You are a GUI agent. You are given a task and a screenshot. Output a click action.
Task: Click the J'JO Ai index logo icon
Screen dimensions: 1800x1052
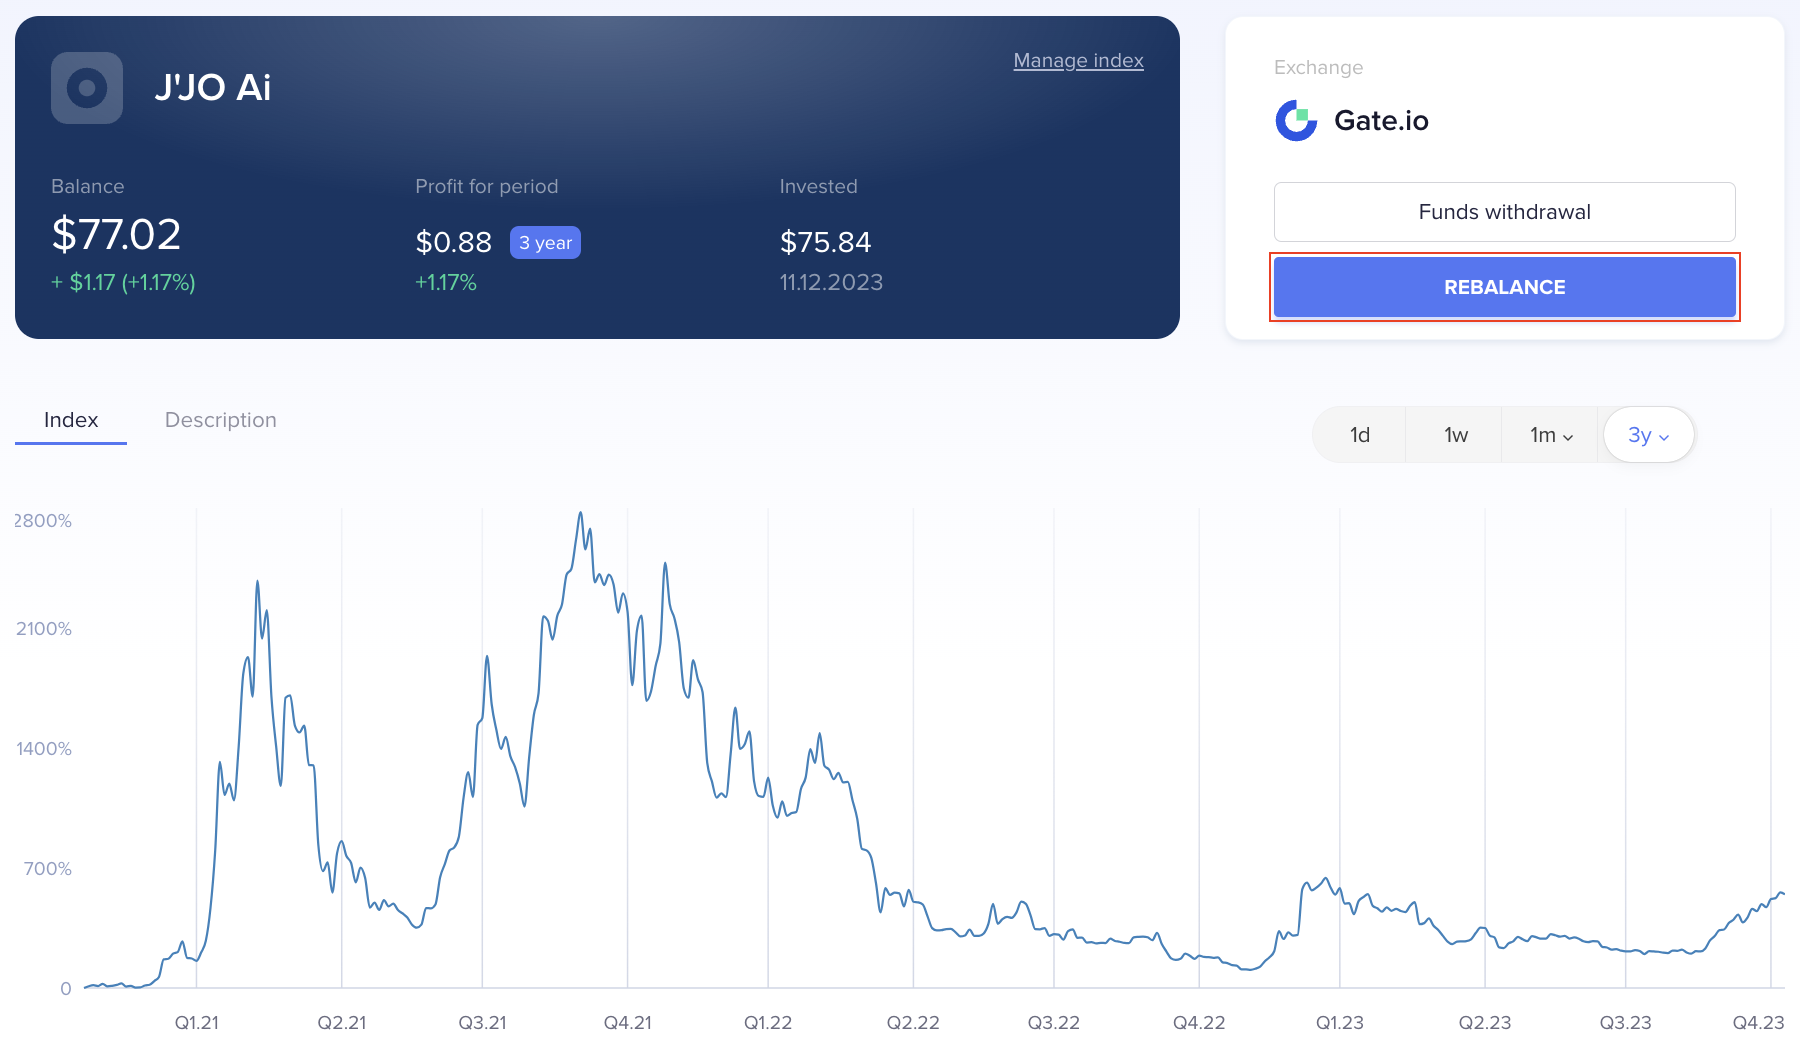coord(87,88)
